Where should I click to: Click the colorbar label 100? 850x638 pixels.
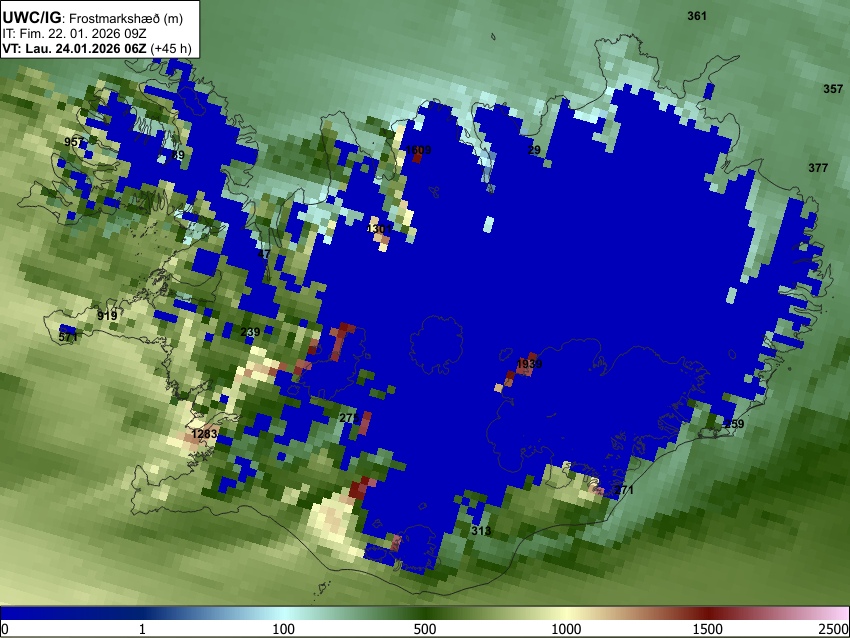click(x=284, y=629)
